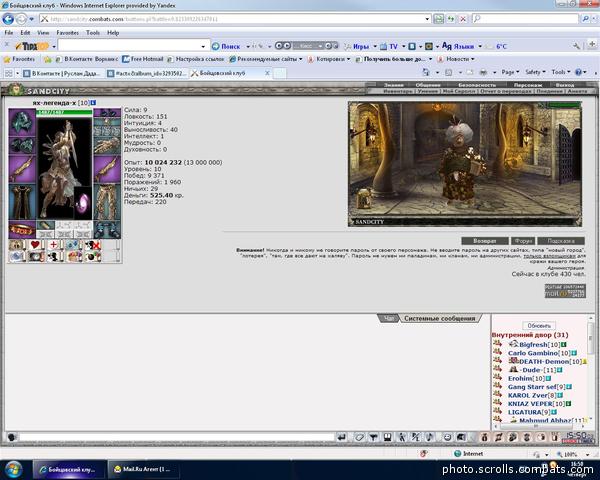Click the toolbar search input field

point(134,46)
